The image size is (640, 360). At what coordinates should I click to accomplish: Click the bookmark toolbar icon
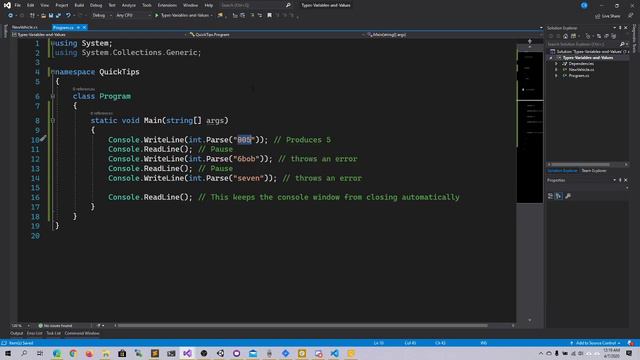tap(269, 16)
